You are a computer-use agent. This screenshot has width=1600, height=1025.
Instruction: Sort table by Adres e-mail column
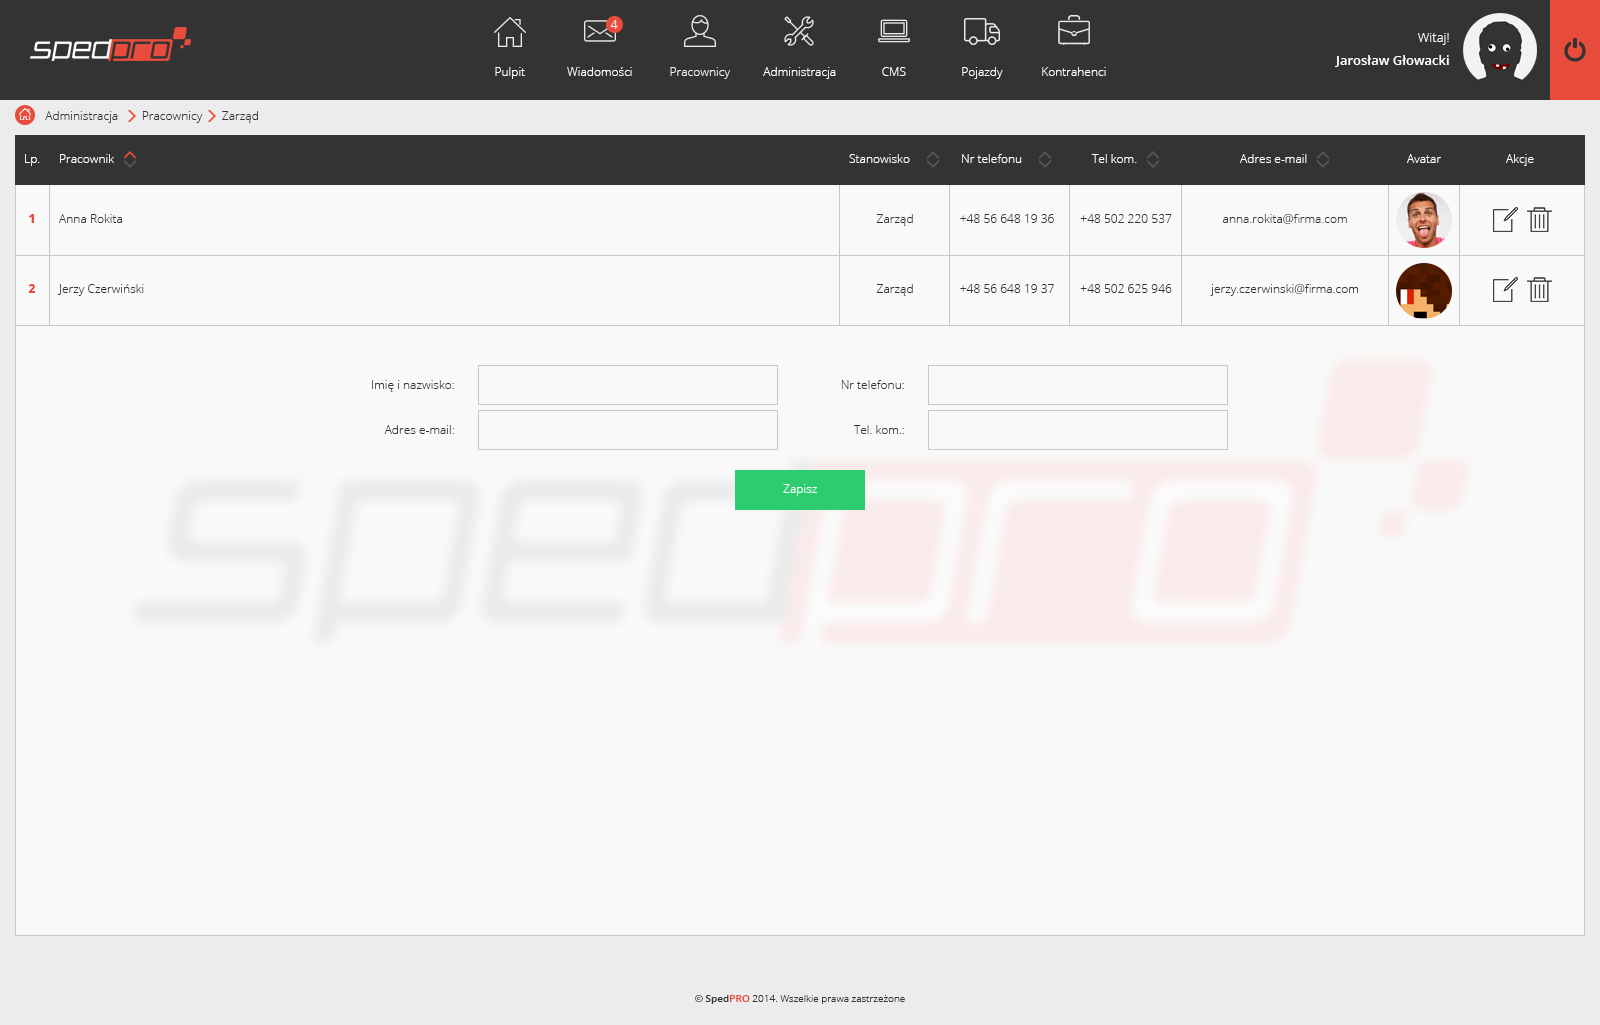tap(1322, 159)
